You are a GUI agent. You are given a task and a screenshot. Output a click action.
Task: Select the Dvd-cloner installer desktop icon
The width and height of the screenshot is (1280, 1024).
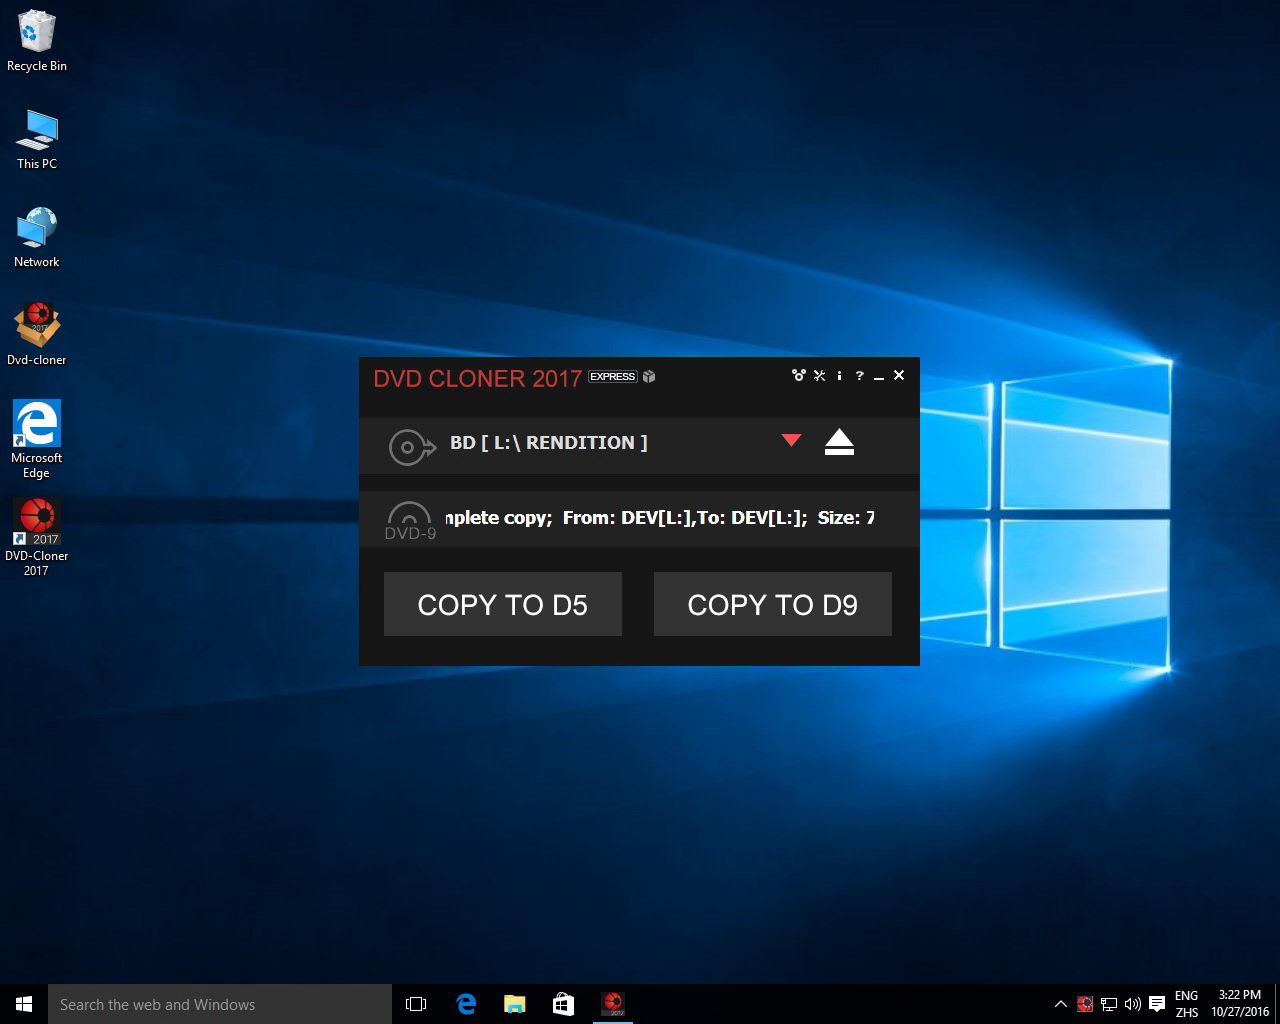(37, 335)
